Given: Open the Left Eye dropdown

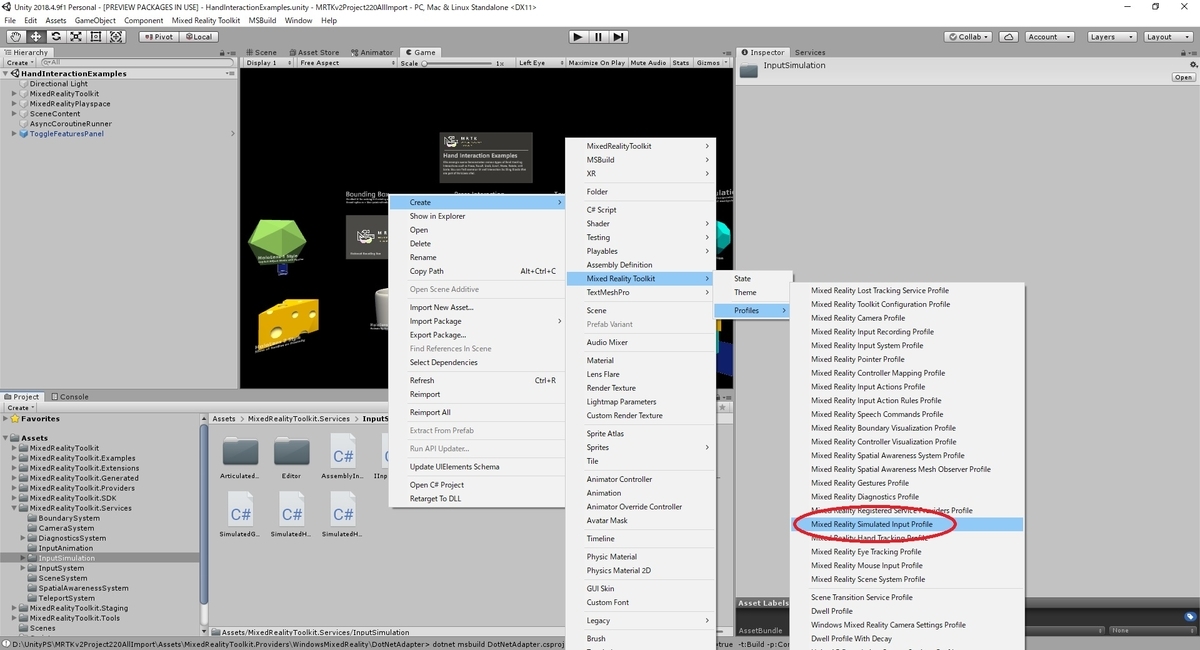Looking at the screenshot, I should coord(540,63).
